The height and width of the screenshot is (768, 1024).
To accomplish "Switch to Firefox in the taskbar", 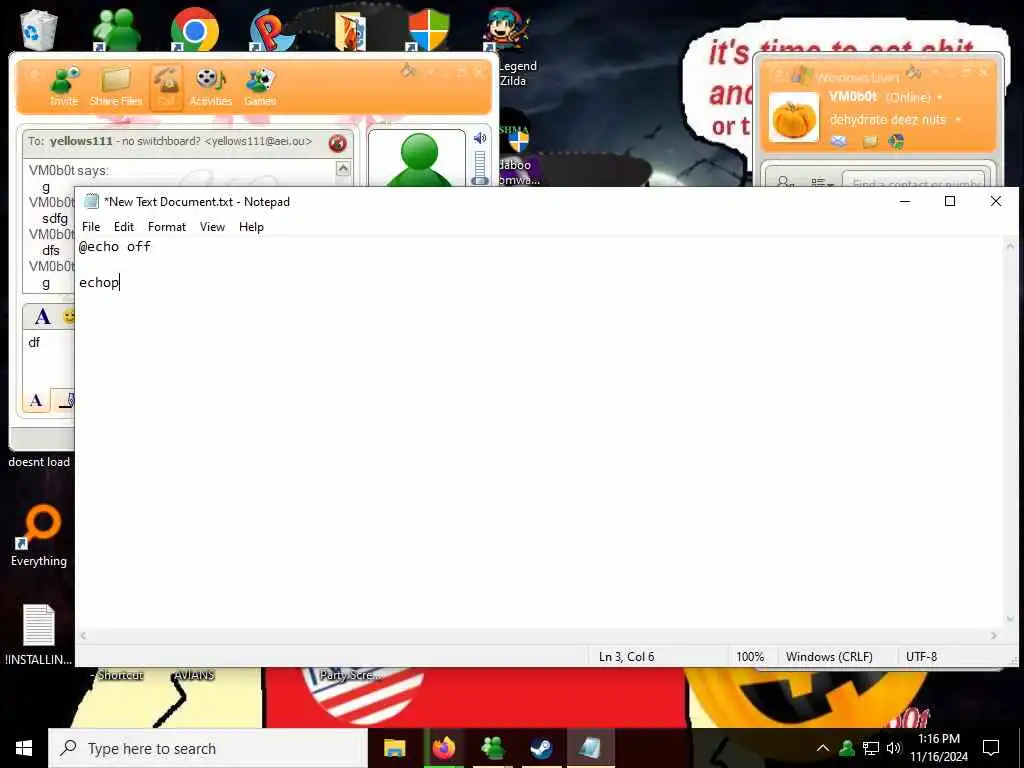I will (443, 748).
